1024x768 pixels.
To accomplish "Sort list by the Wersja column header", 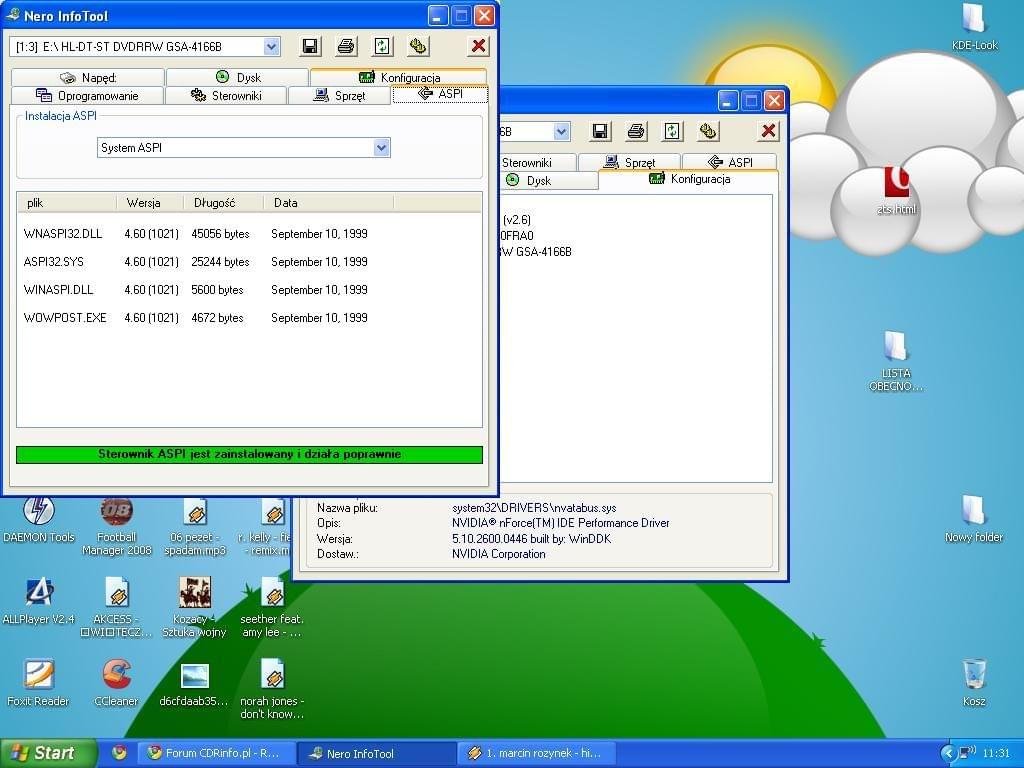I will pos(150,203).
